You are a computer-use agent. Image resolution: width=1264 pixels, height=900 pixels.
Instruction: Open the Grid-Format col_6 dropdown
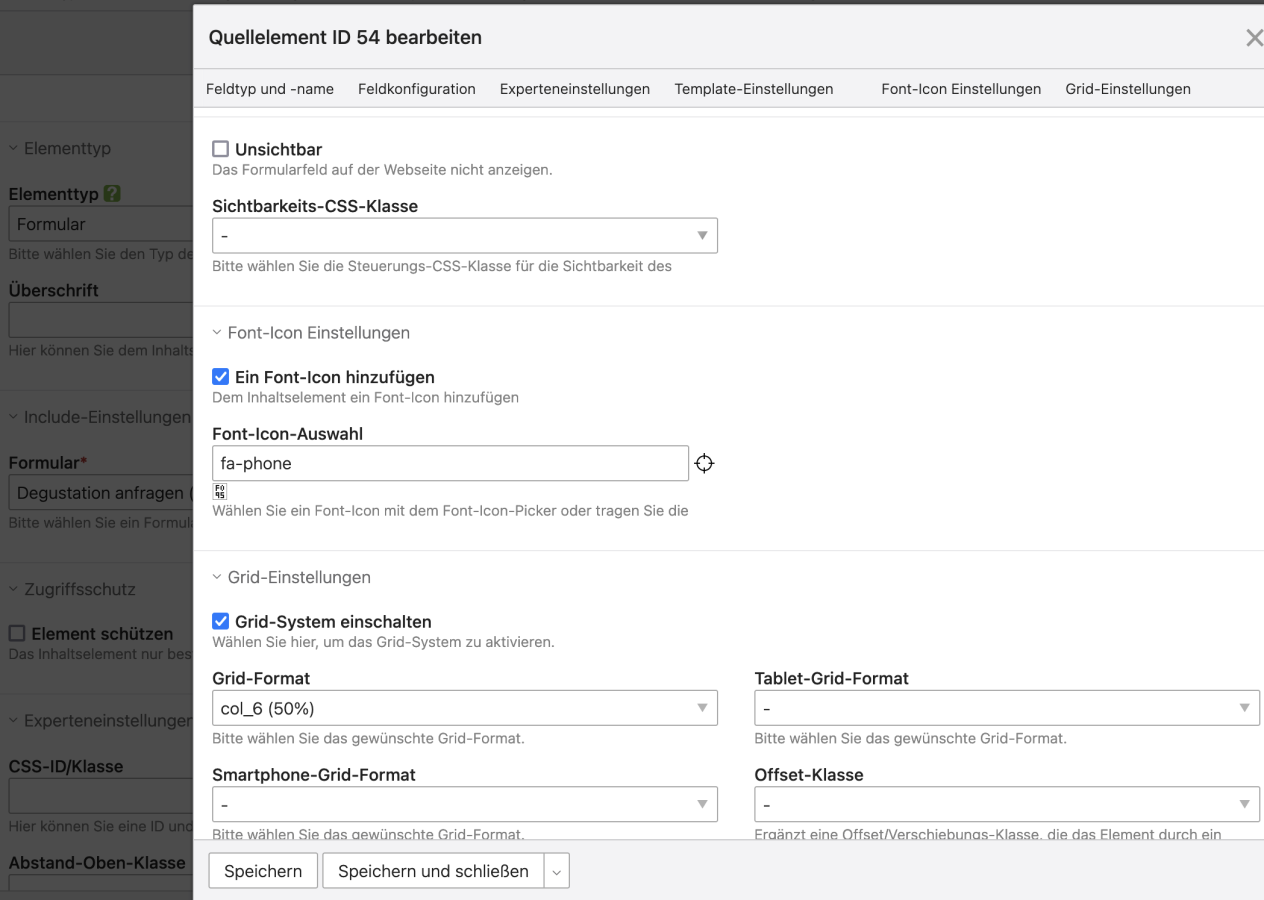[x=464, y=708]
